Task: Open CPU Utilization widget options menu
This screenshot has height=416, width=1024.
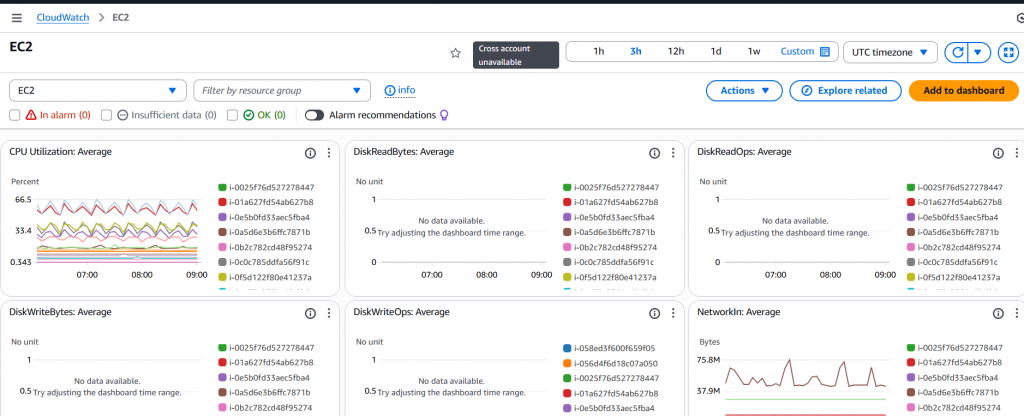Action: pos(329,153)
